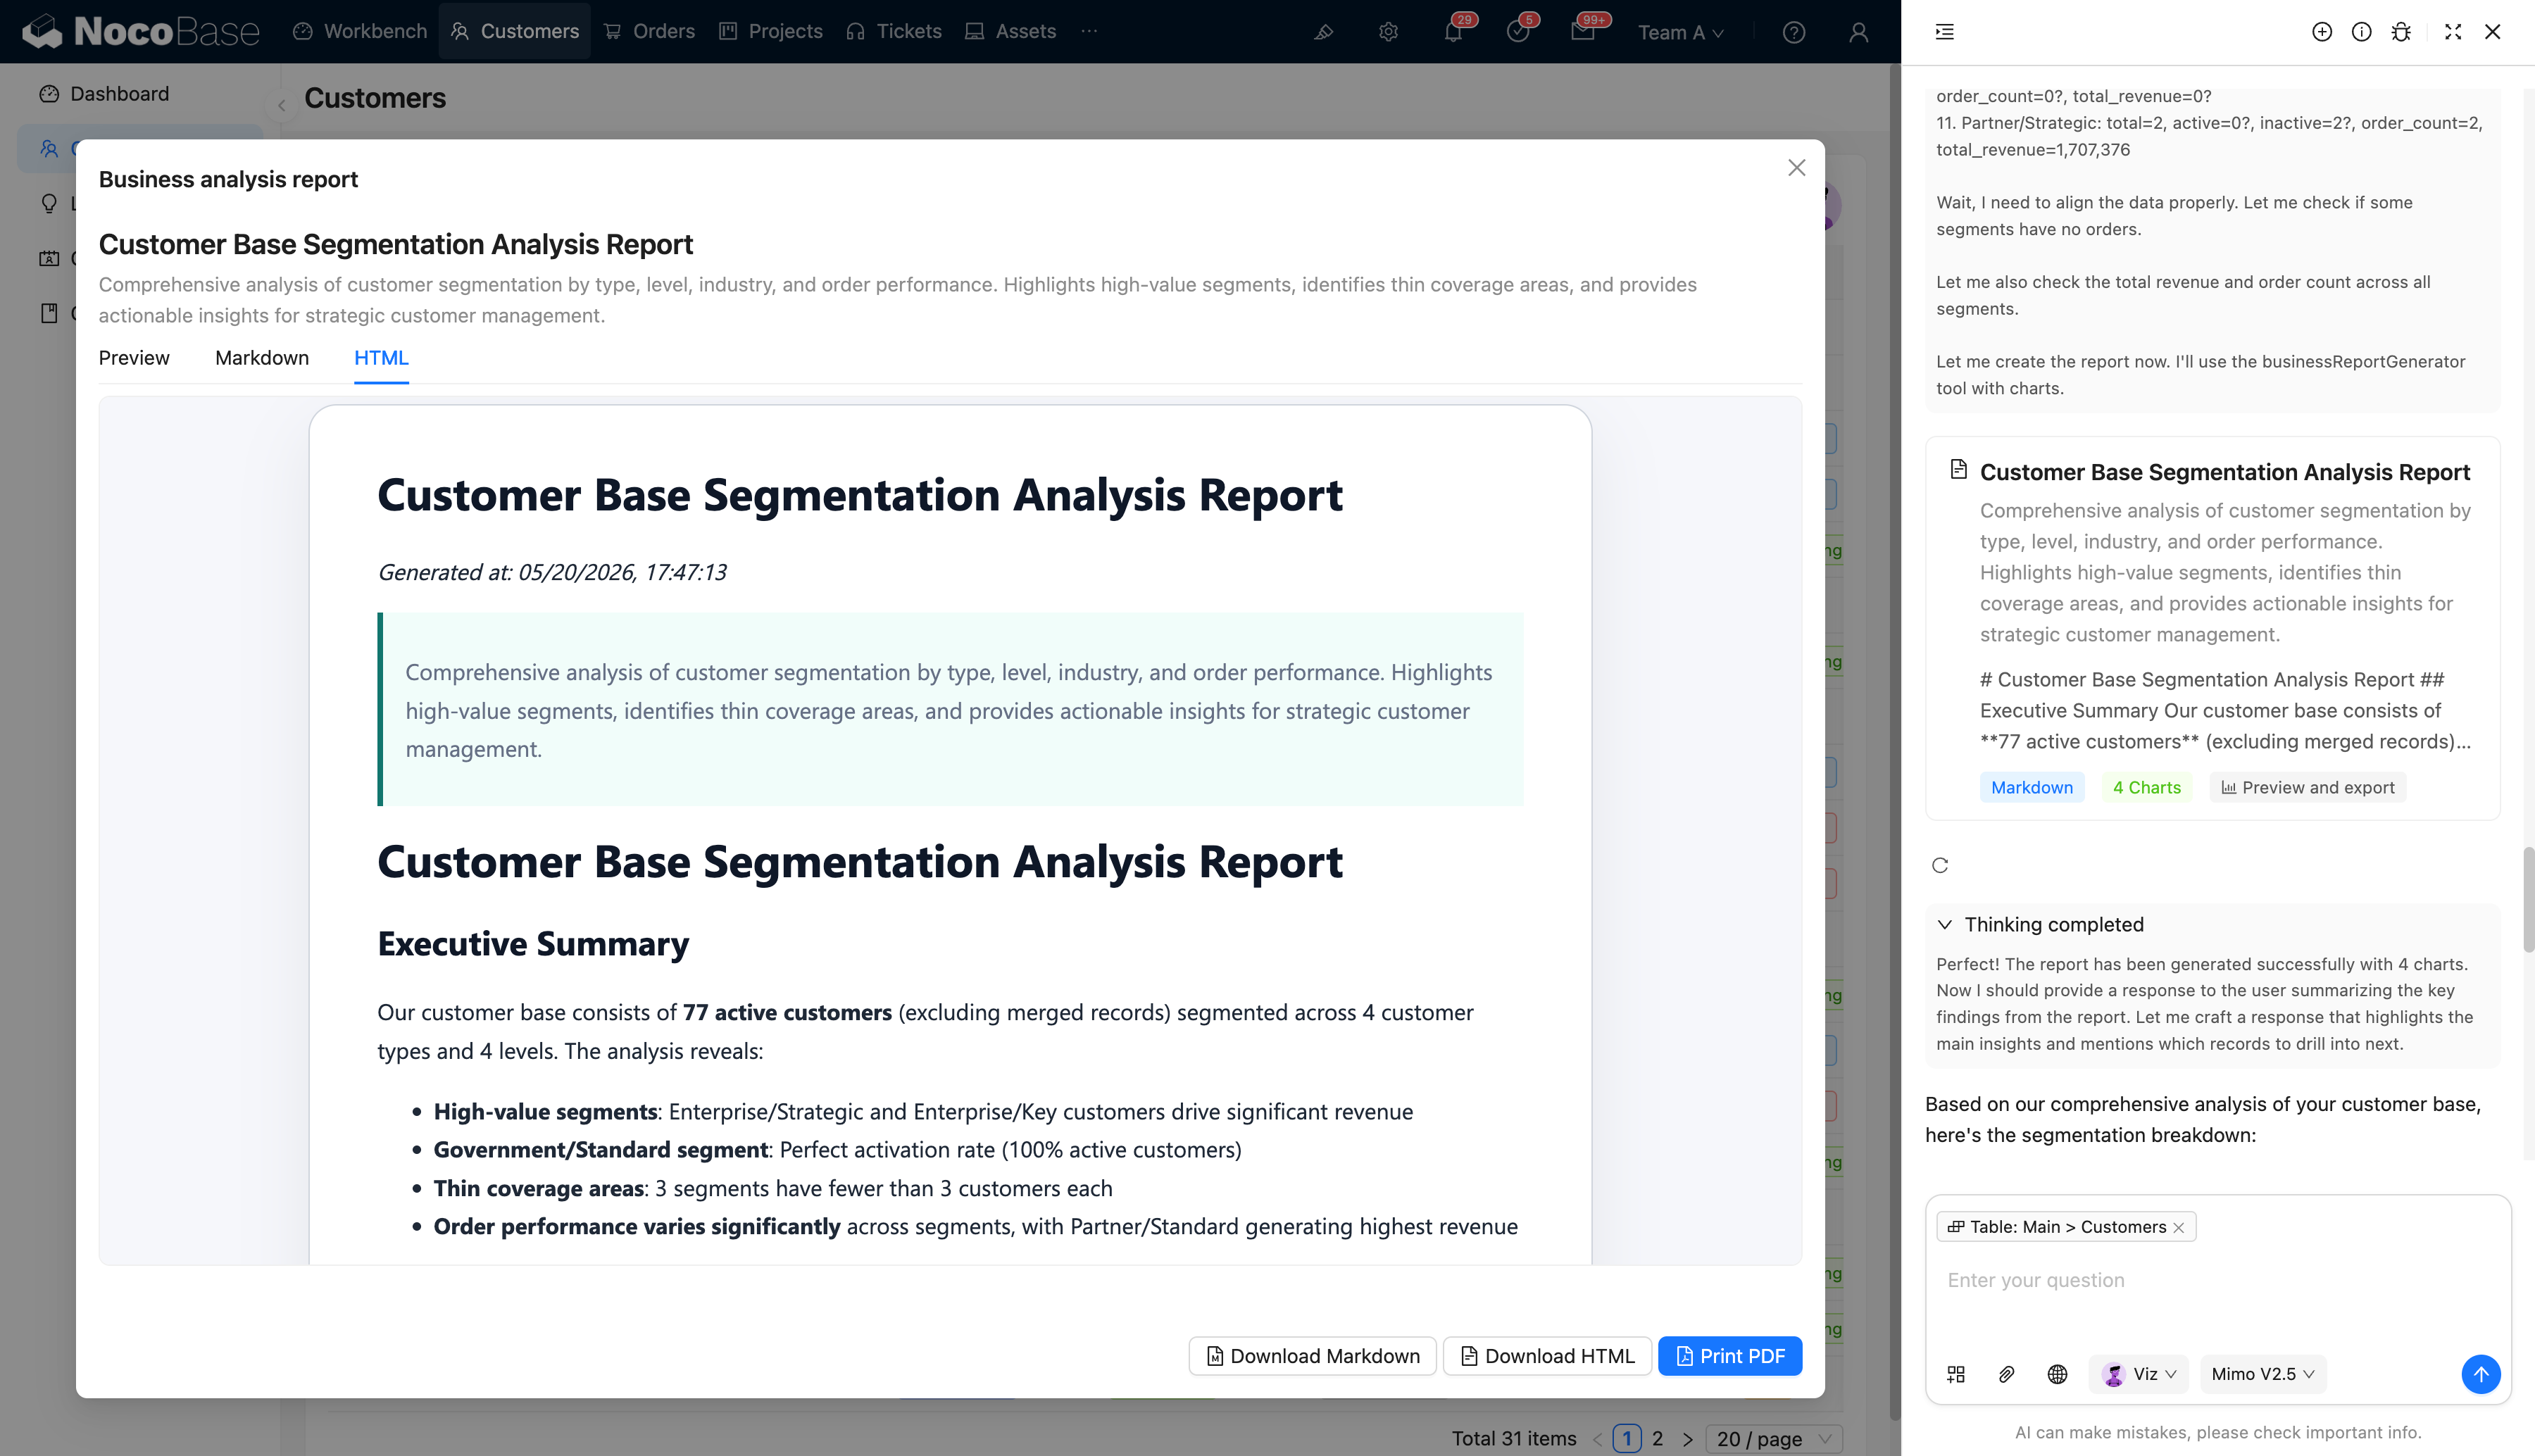
Task: Click the 4 Charts tag
Action: [x=2146, y=787]
